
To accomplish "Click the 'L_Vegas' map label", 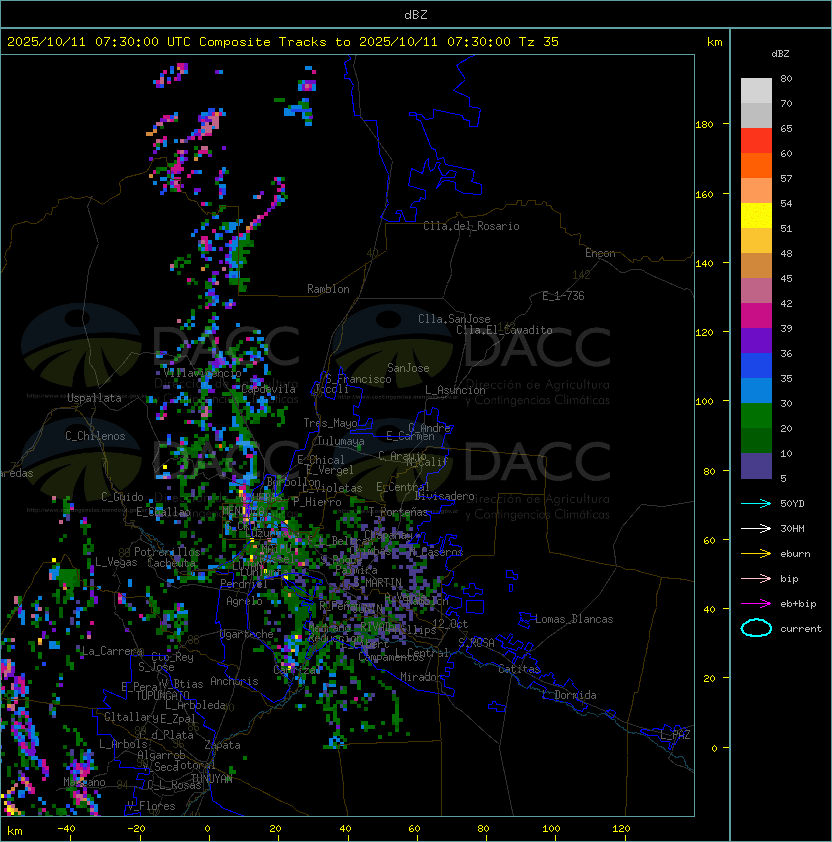I will [x=116, y=562].
